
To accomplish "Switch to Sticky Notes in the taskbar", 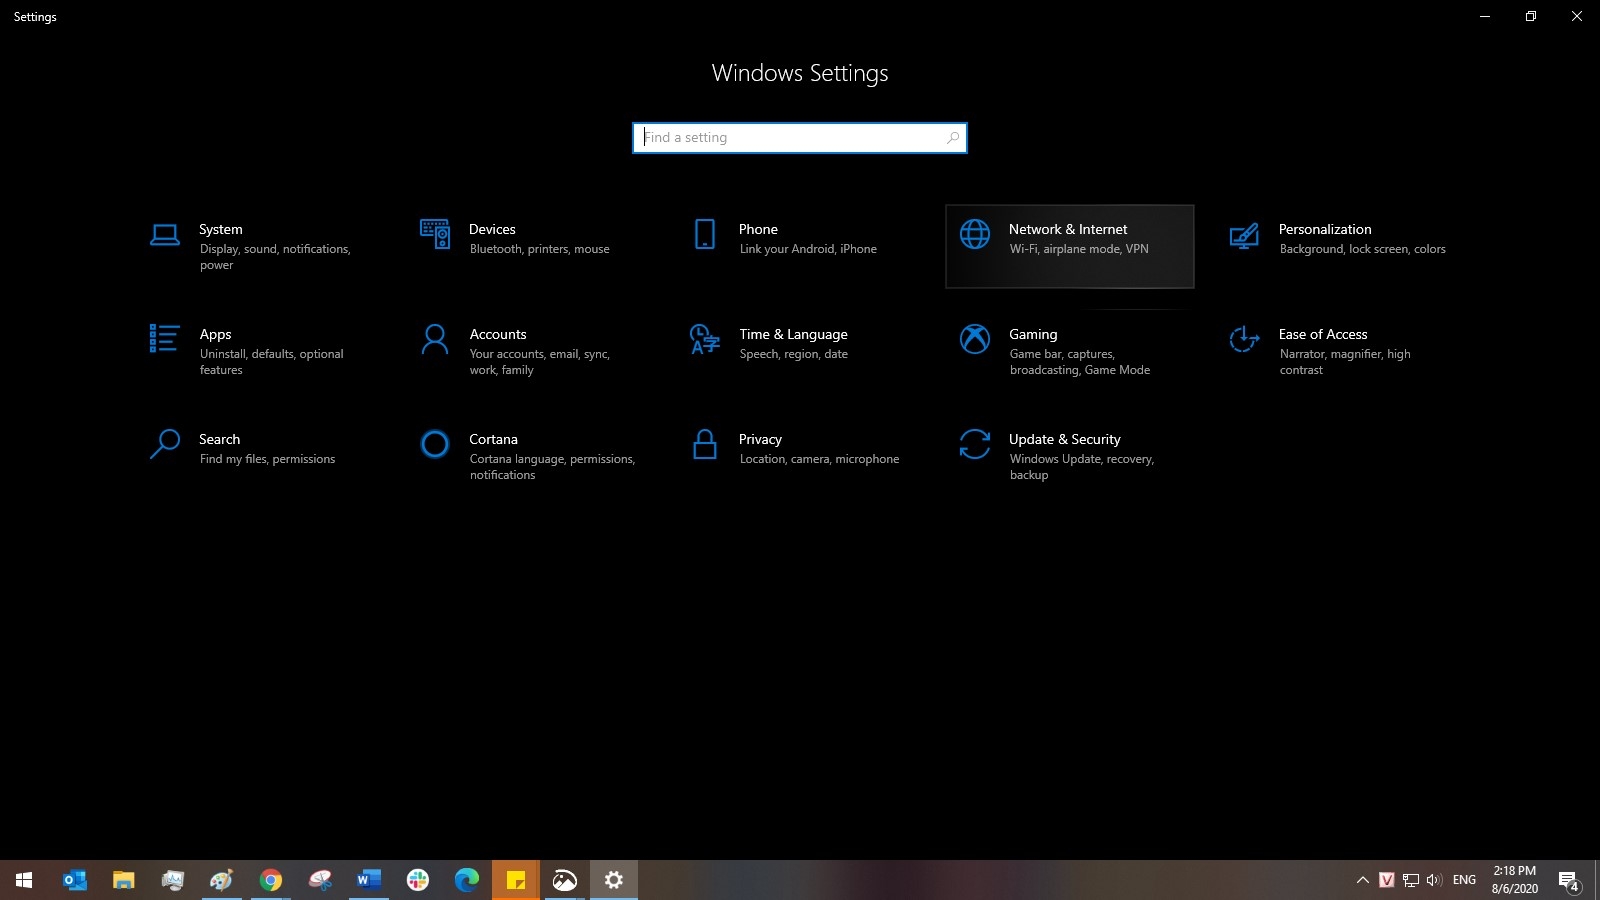I will click(516, 880).
